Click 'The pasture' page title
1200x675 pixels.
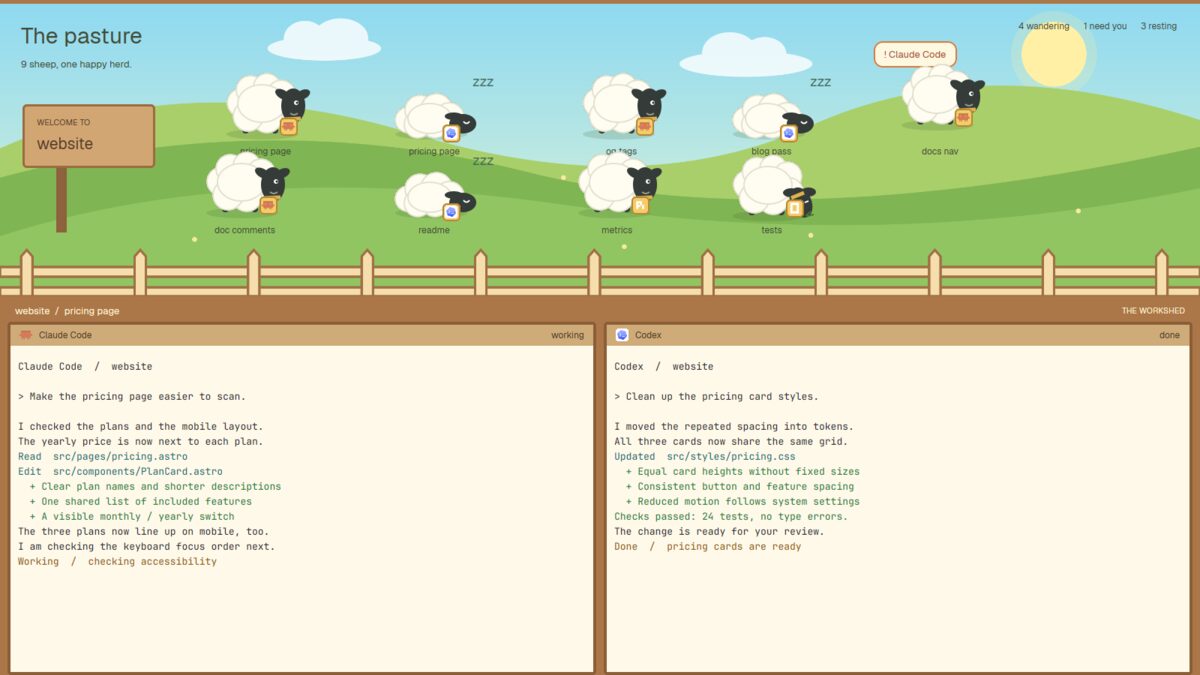point(81,36)
